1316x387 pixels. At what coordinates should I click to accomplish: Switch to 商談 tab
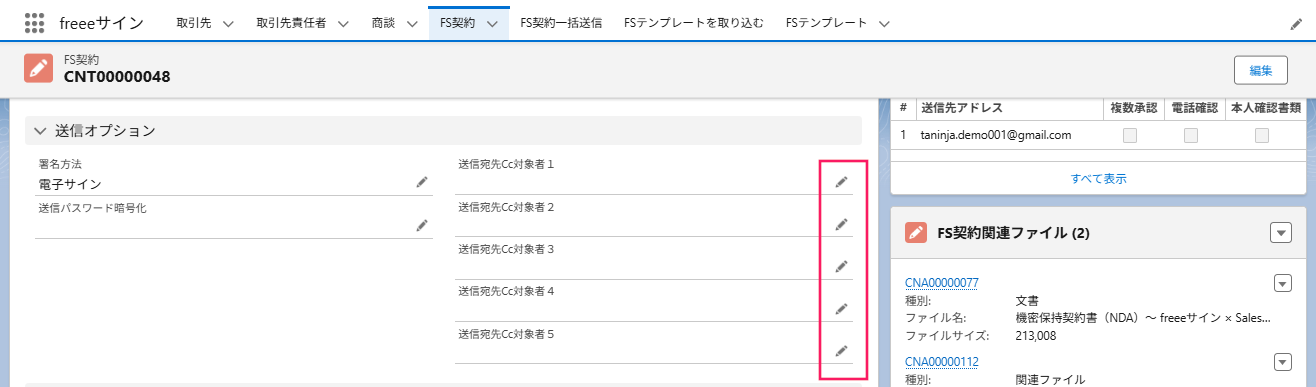(384, 22)
